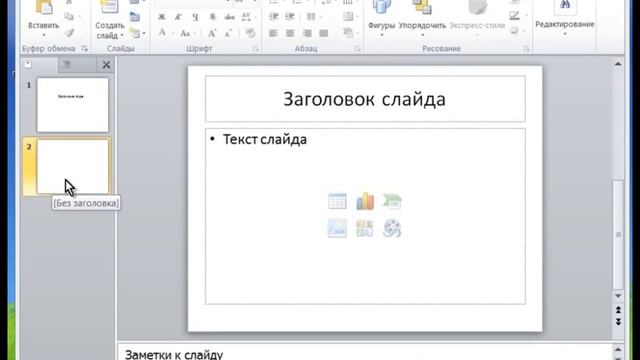Image resolution: width=640 pixels, height=360 pixels.
Task: Click the Format Painter brush icon
Action: click(69, 32)
